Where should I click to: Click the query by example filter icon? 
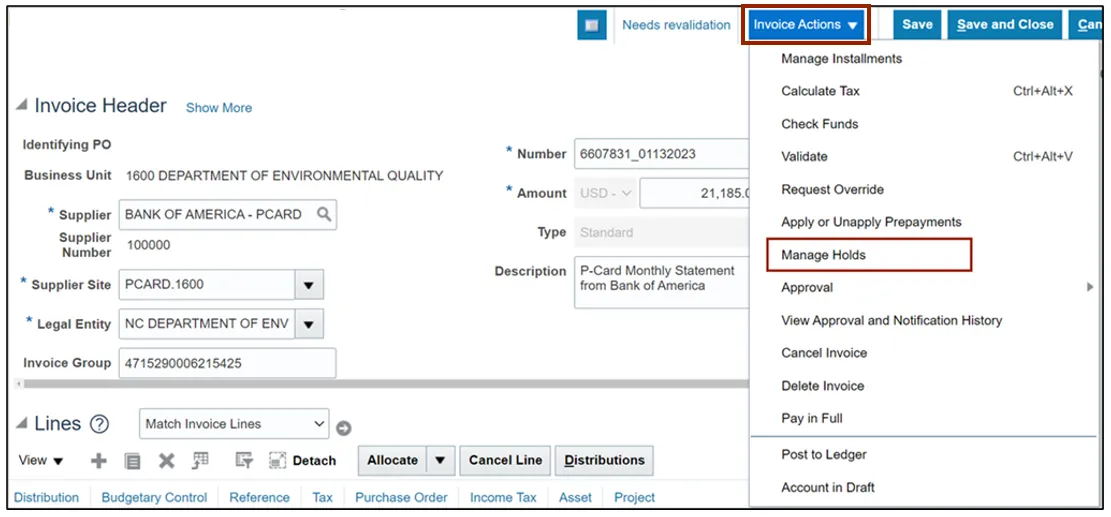tap(243, 461)
